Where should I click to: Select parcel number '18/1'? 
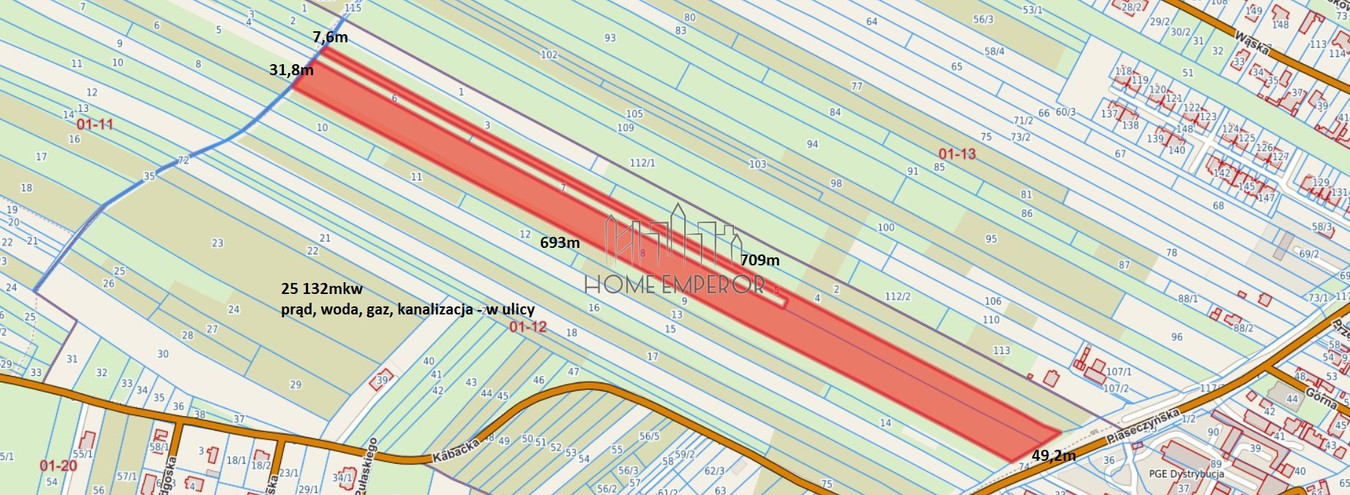[236, 460]
